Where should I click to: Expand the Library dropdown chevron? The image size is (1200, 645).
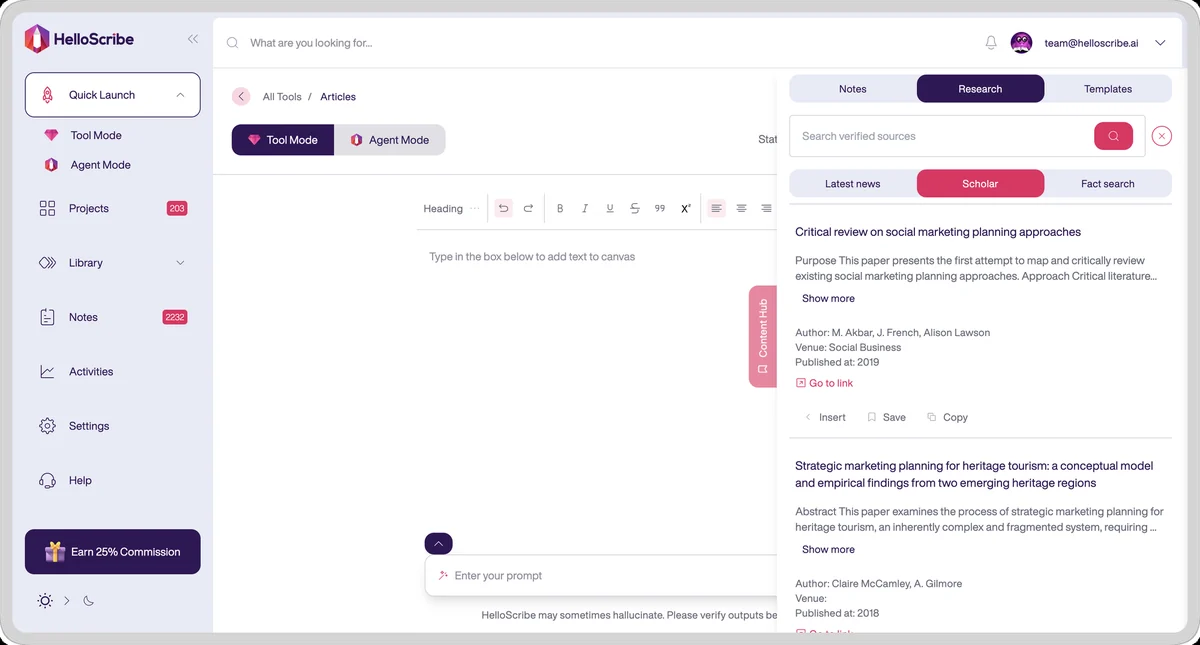pyautogui.click(x=180, y=263)
